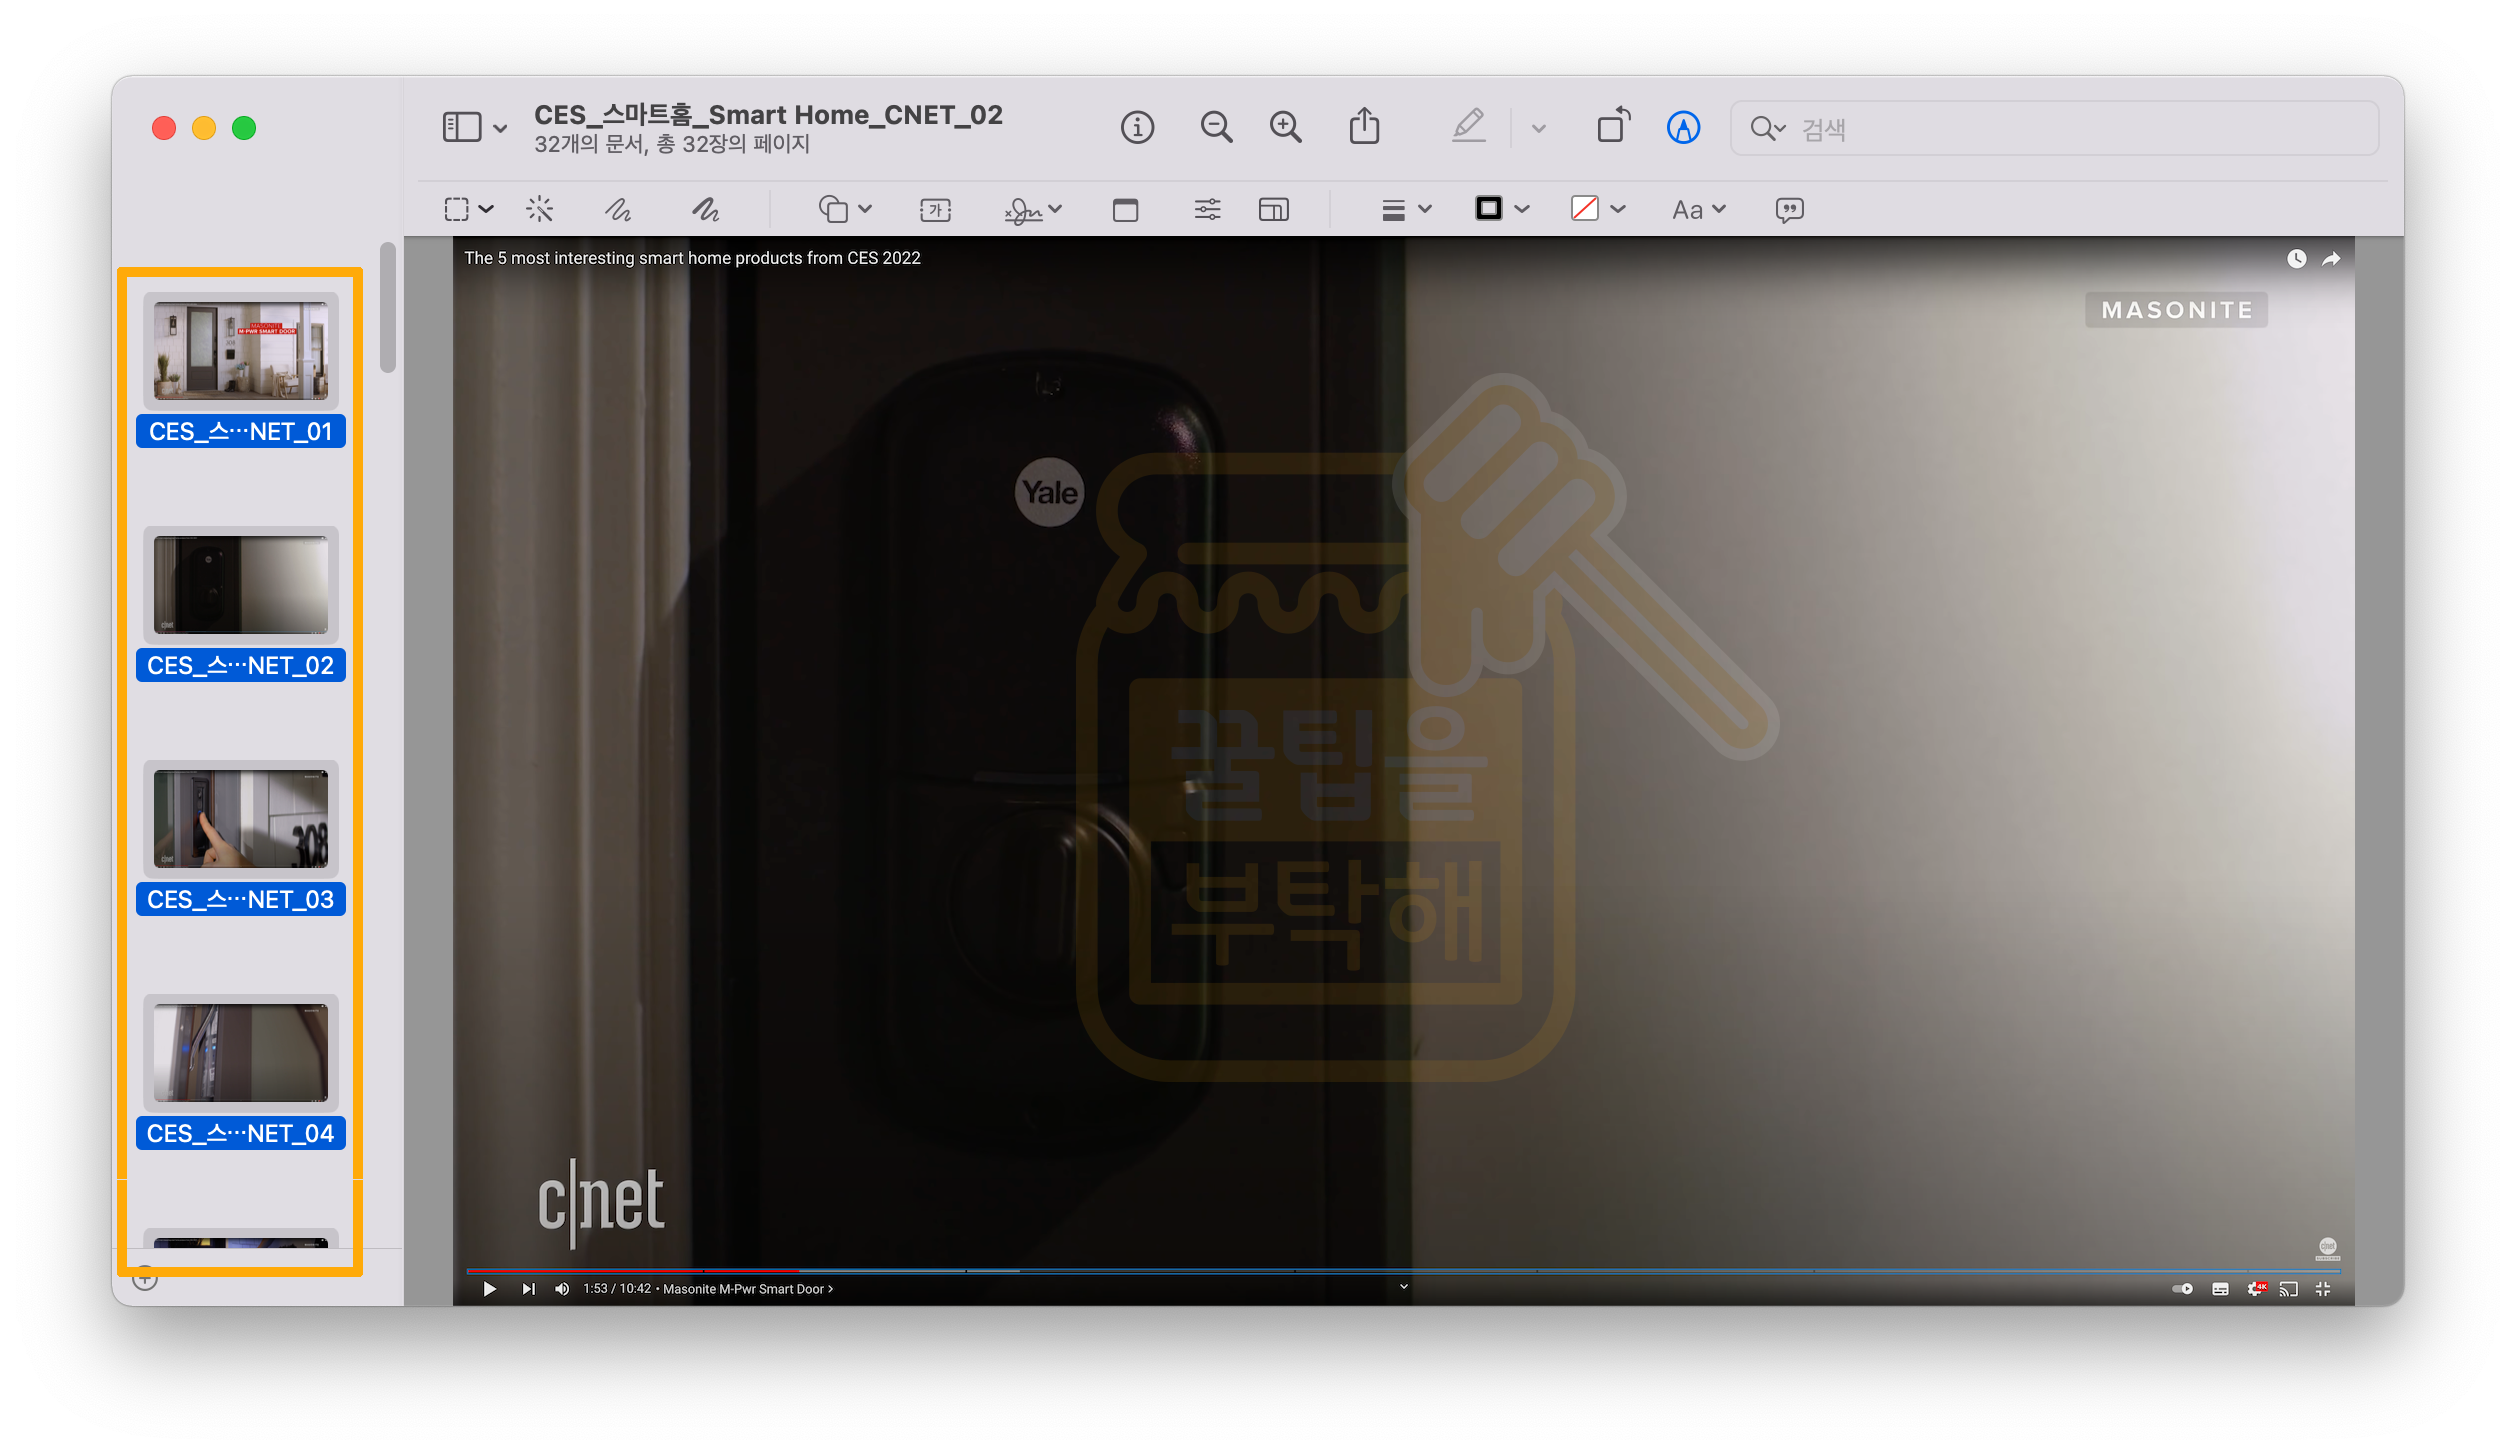Select the Sketch pen tool

[x=618, y=210]
